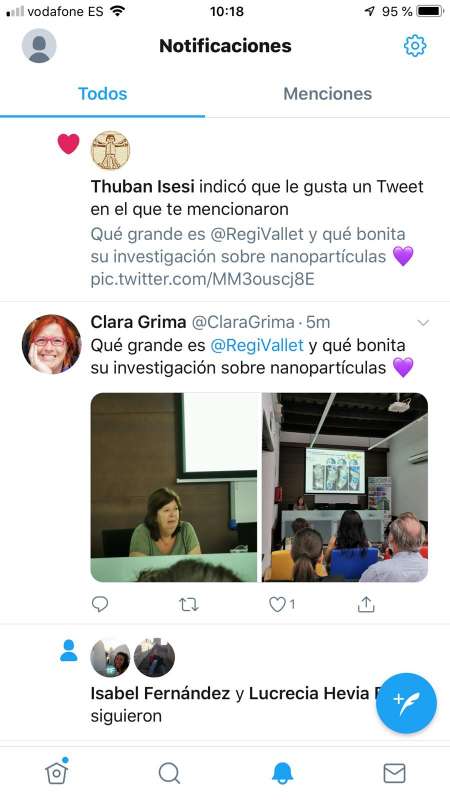450x800 pixels.
Task: Reply to Clara Grima's tweet
Action: coord(99,605)
